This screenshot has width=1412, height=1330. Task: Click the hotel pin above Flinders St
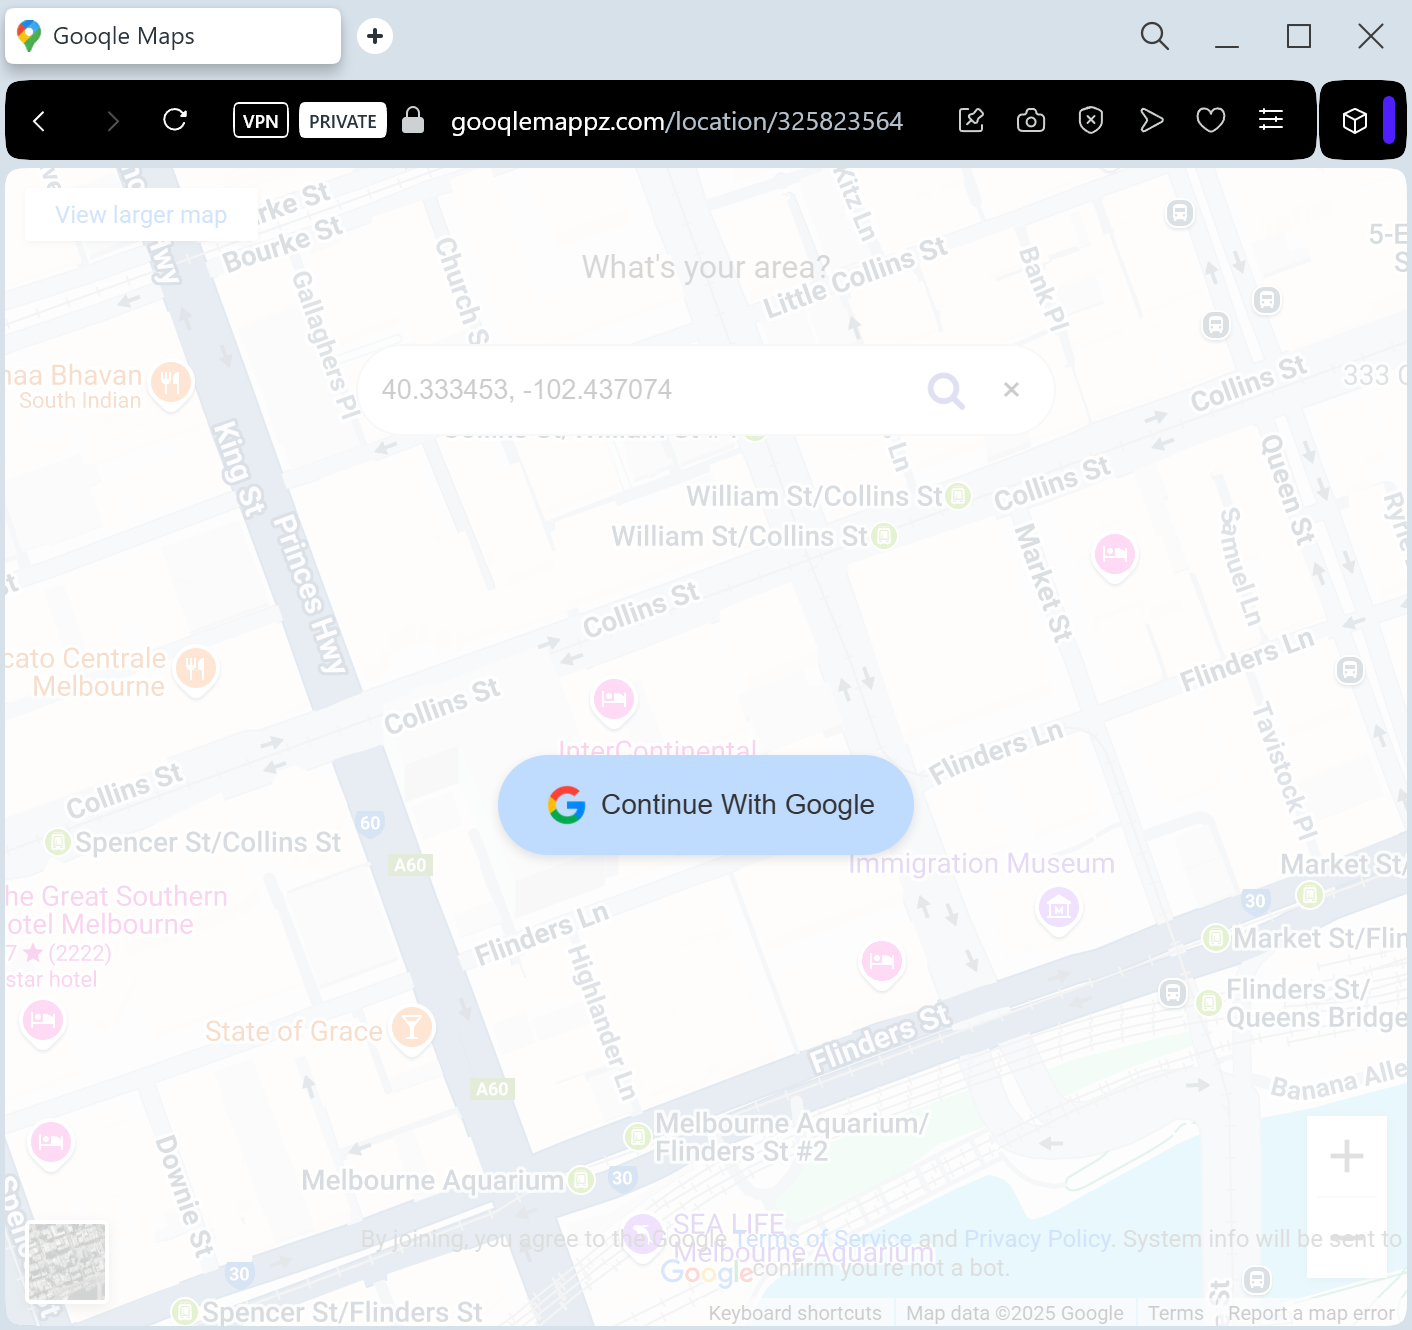[881, 962]
